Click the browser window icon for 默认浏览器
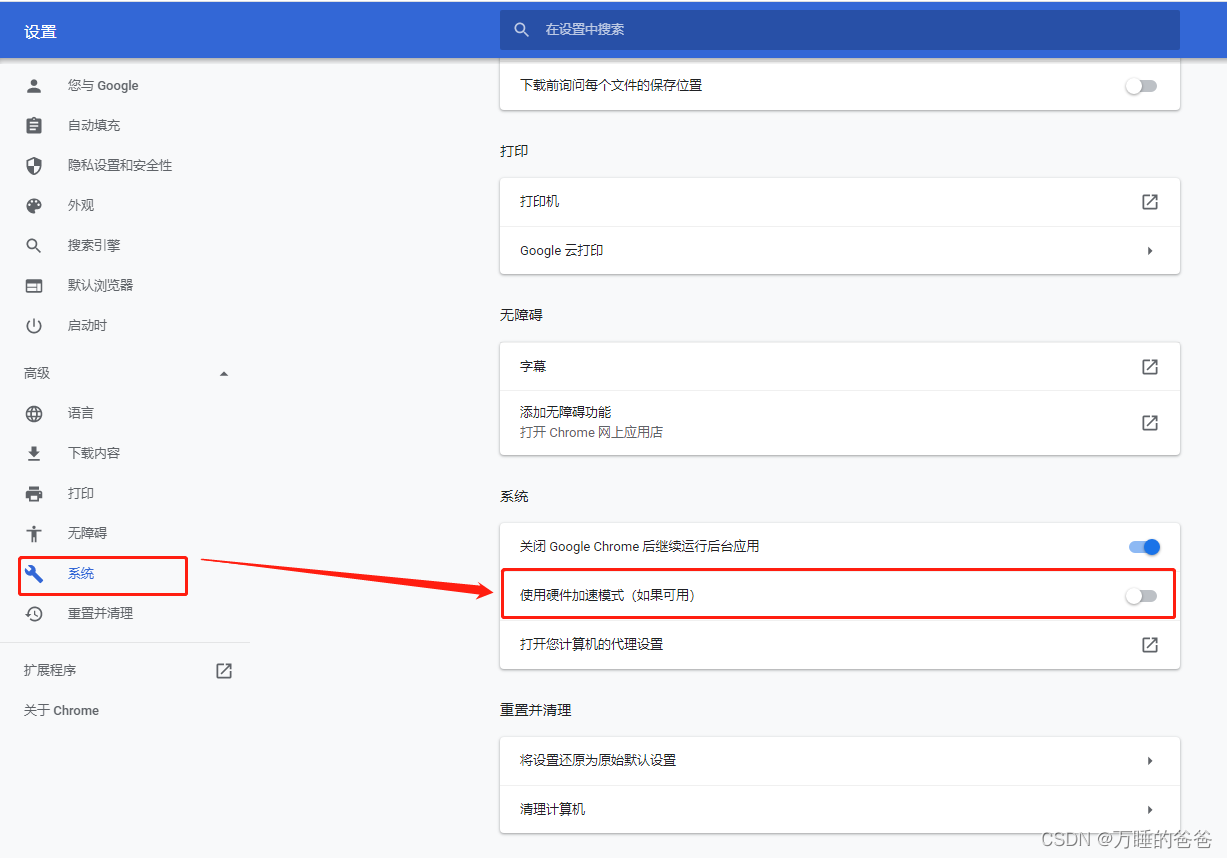 pos(34,286)
